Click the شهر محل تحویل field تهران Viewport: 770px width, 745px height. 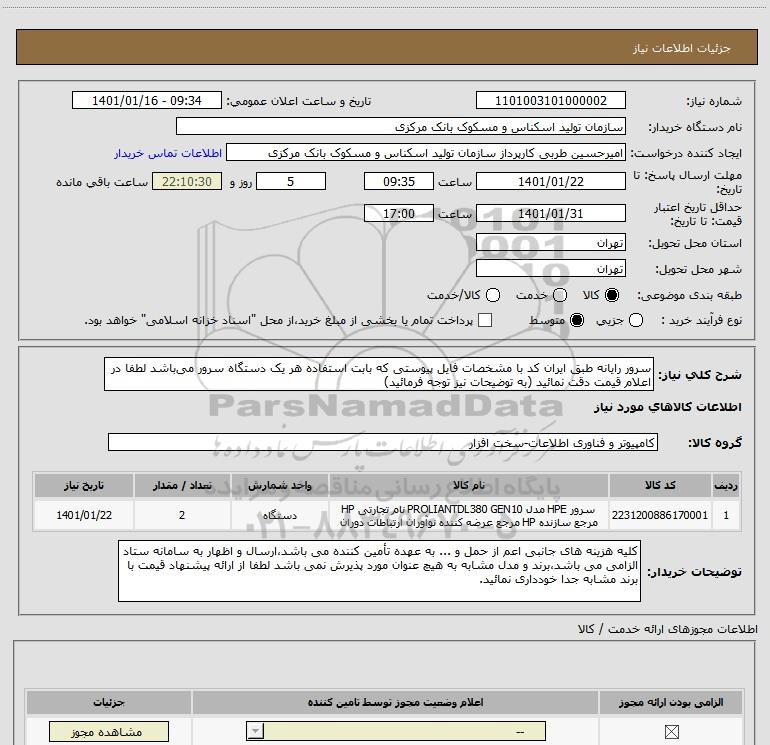point(550,269)
